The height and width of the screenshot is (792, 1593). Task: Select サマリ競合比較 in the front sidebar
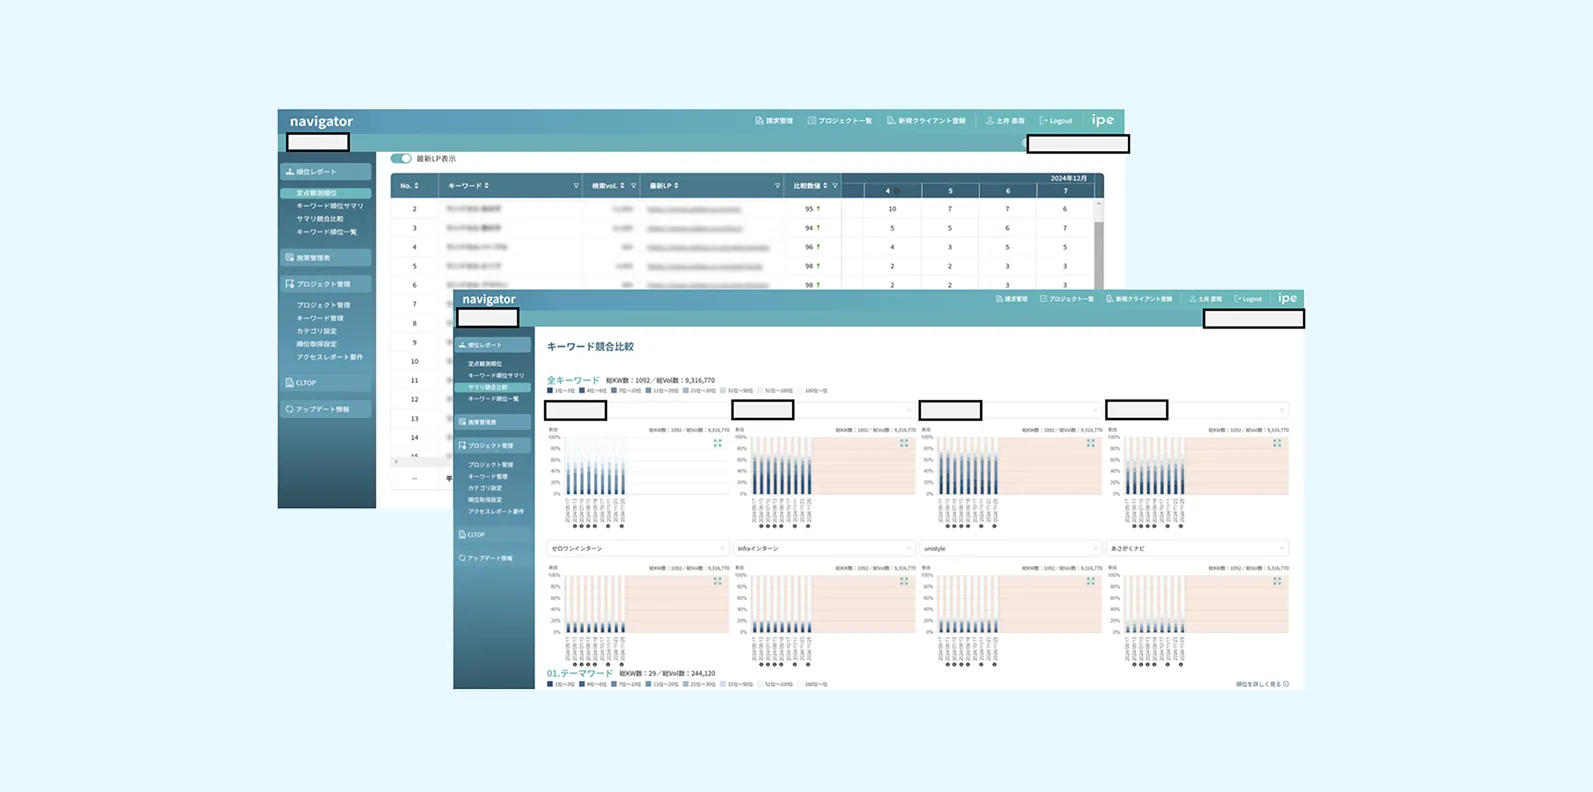[x=488, y=387]
